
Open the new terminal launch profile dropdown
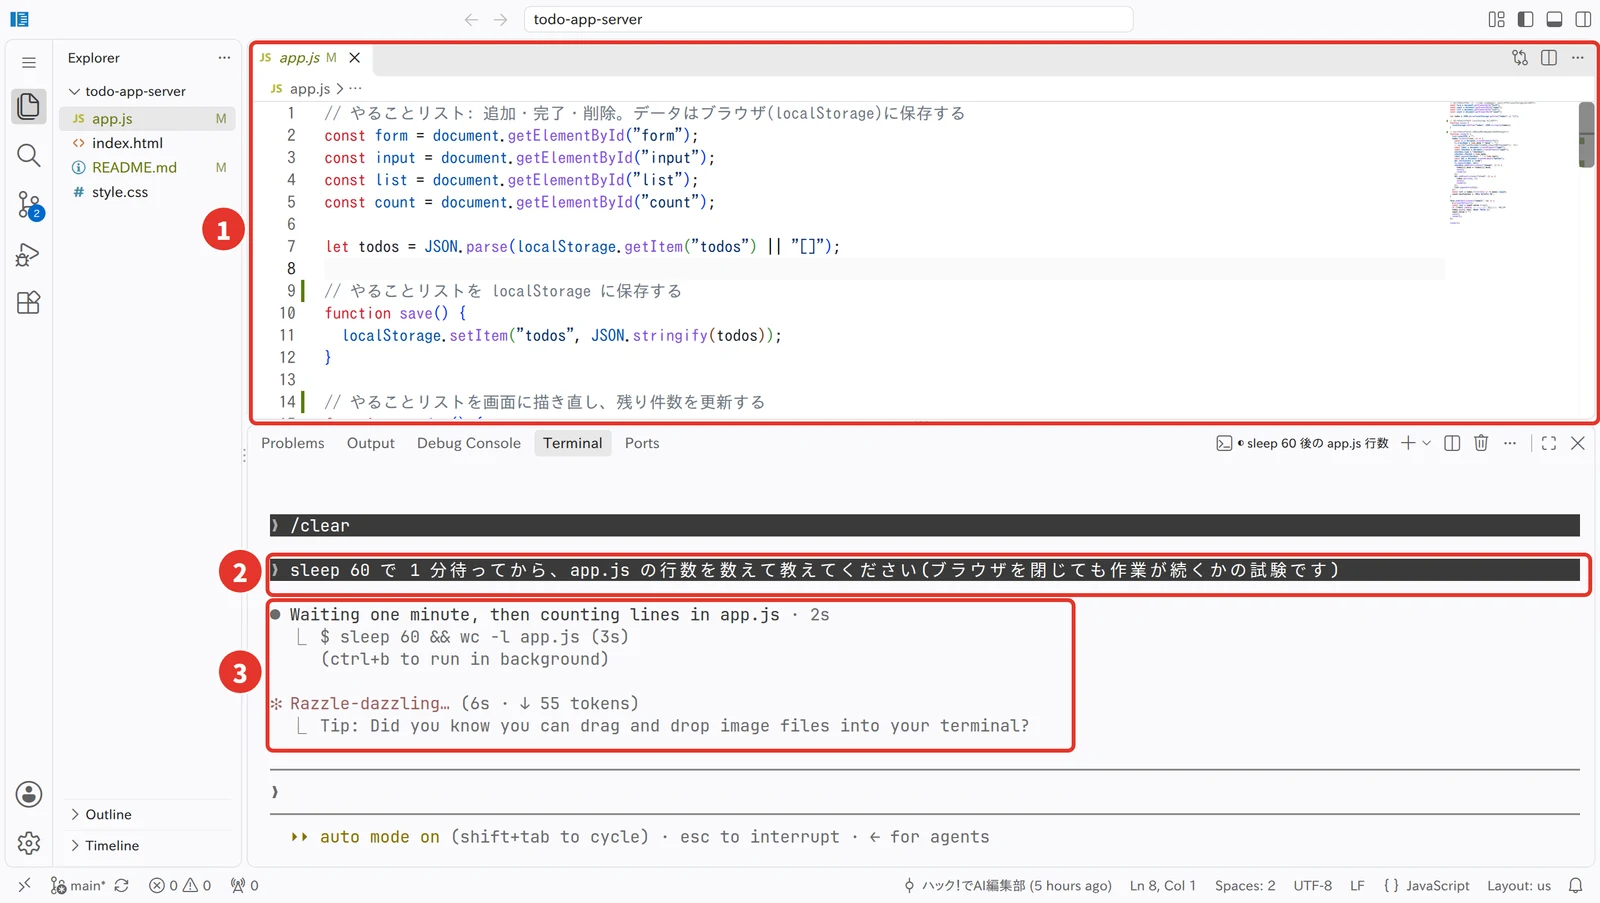(x=1427, y=443)
